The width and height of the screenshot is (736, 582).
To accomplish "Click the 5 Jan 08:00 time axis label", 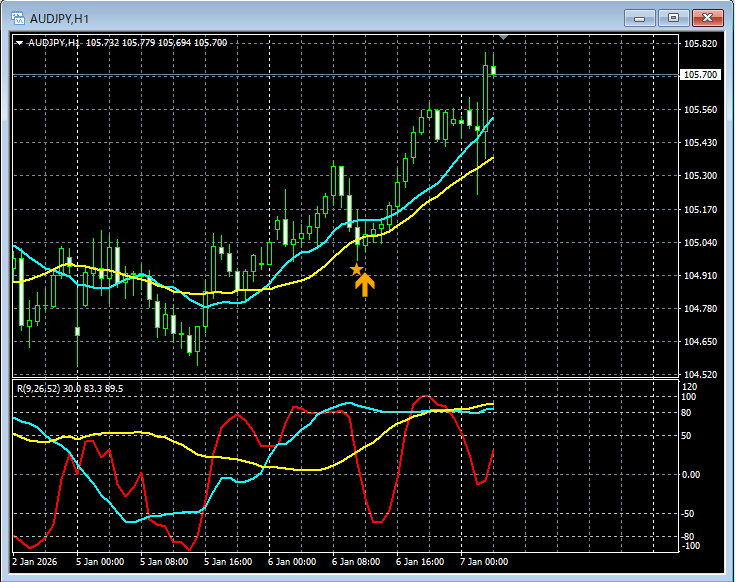I will click(x=164, y=561).
